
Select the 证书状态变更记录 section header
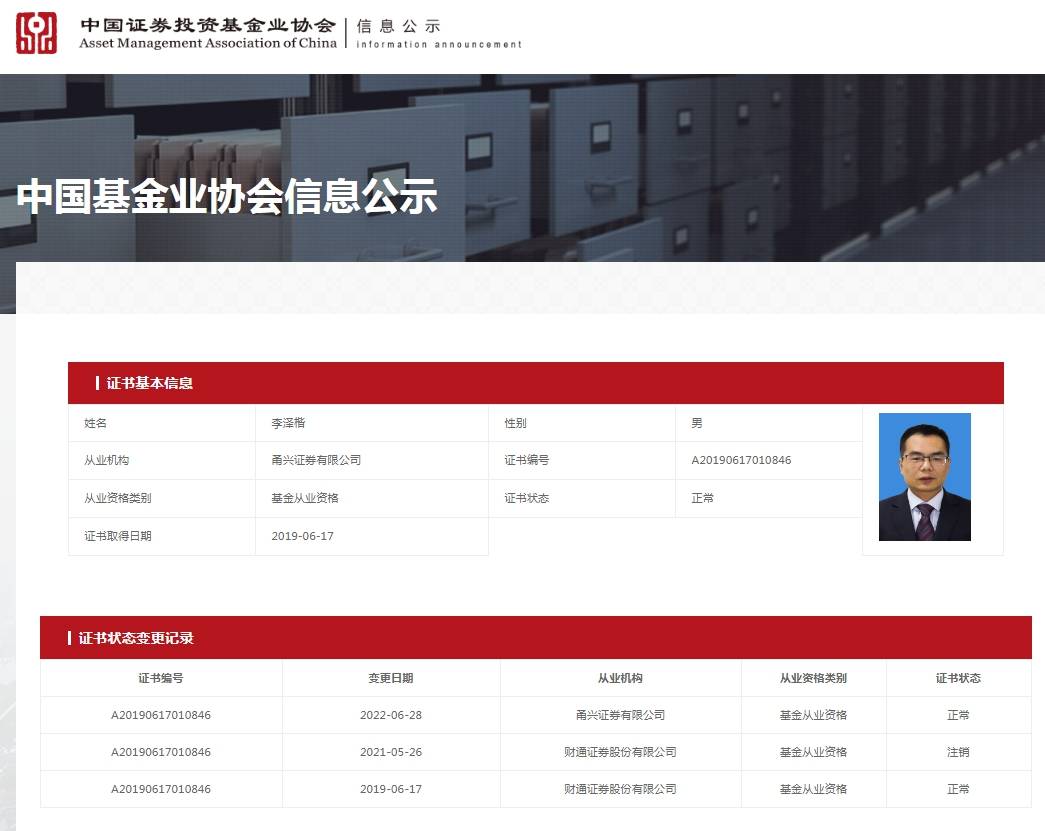(x=136, y=638)
